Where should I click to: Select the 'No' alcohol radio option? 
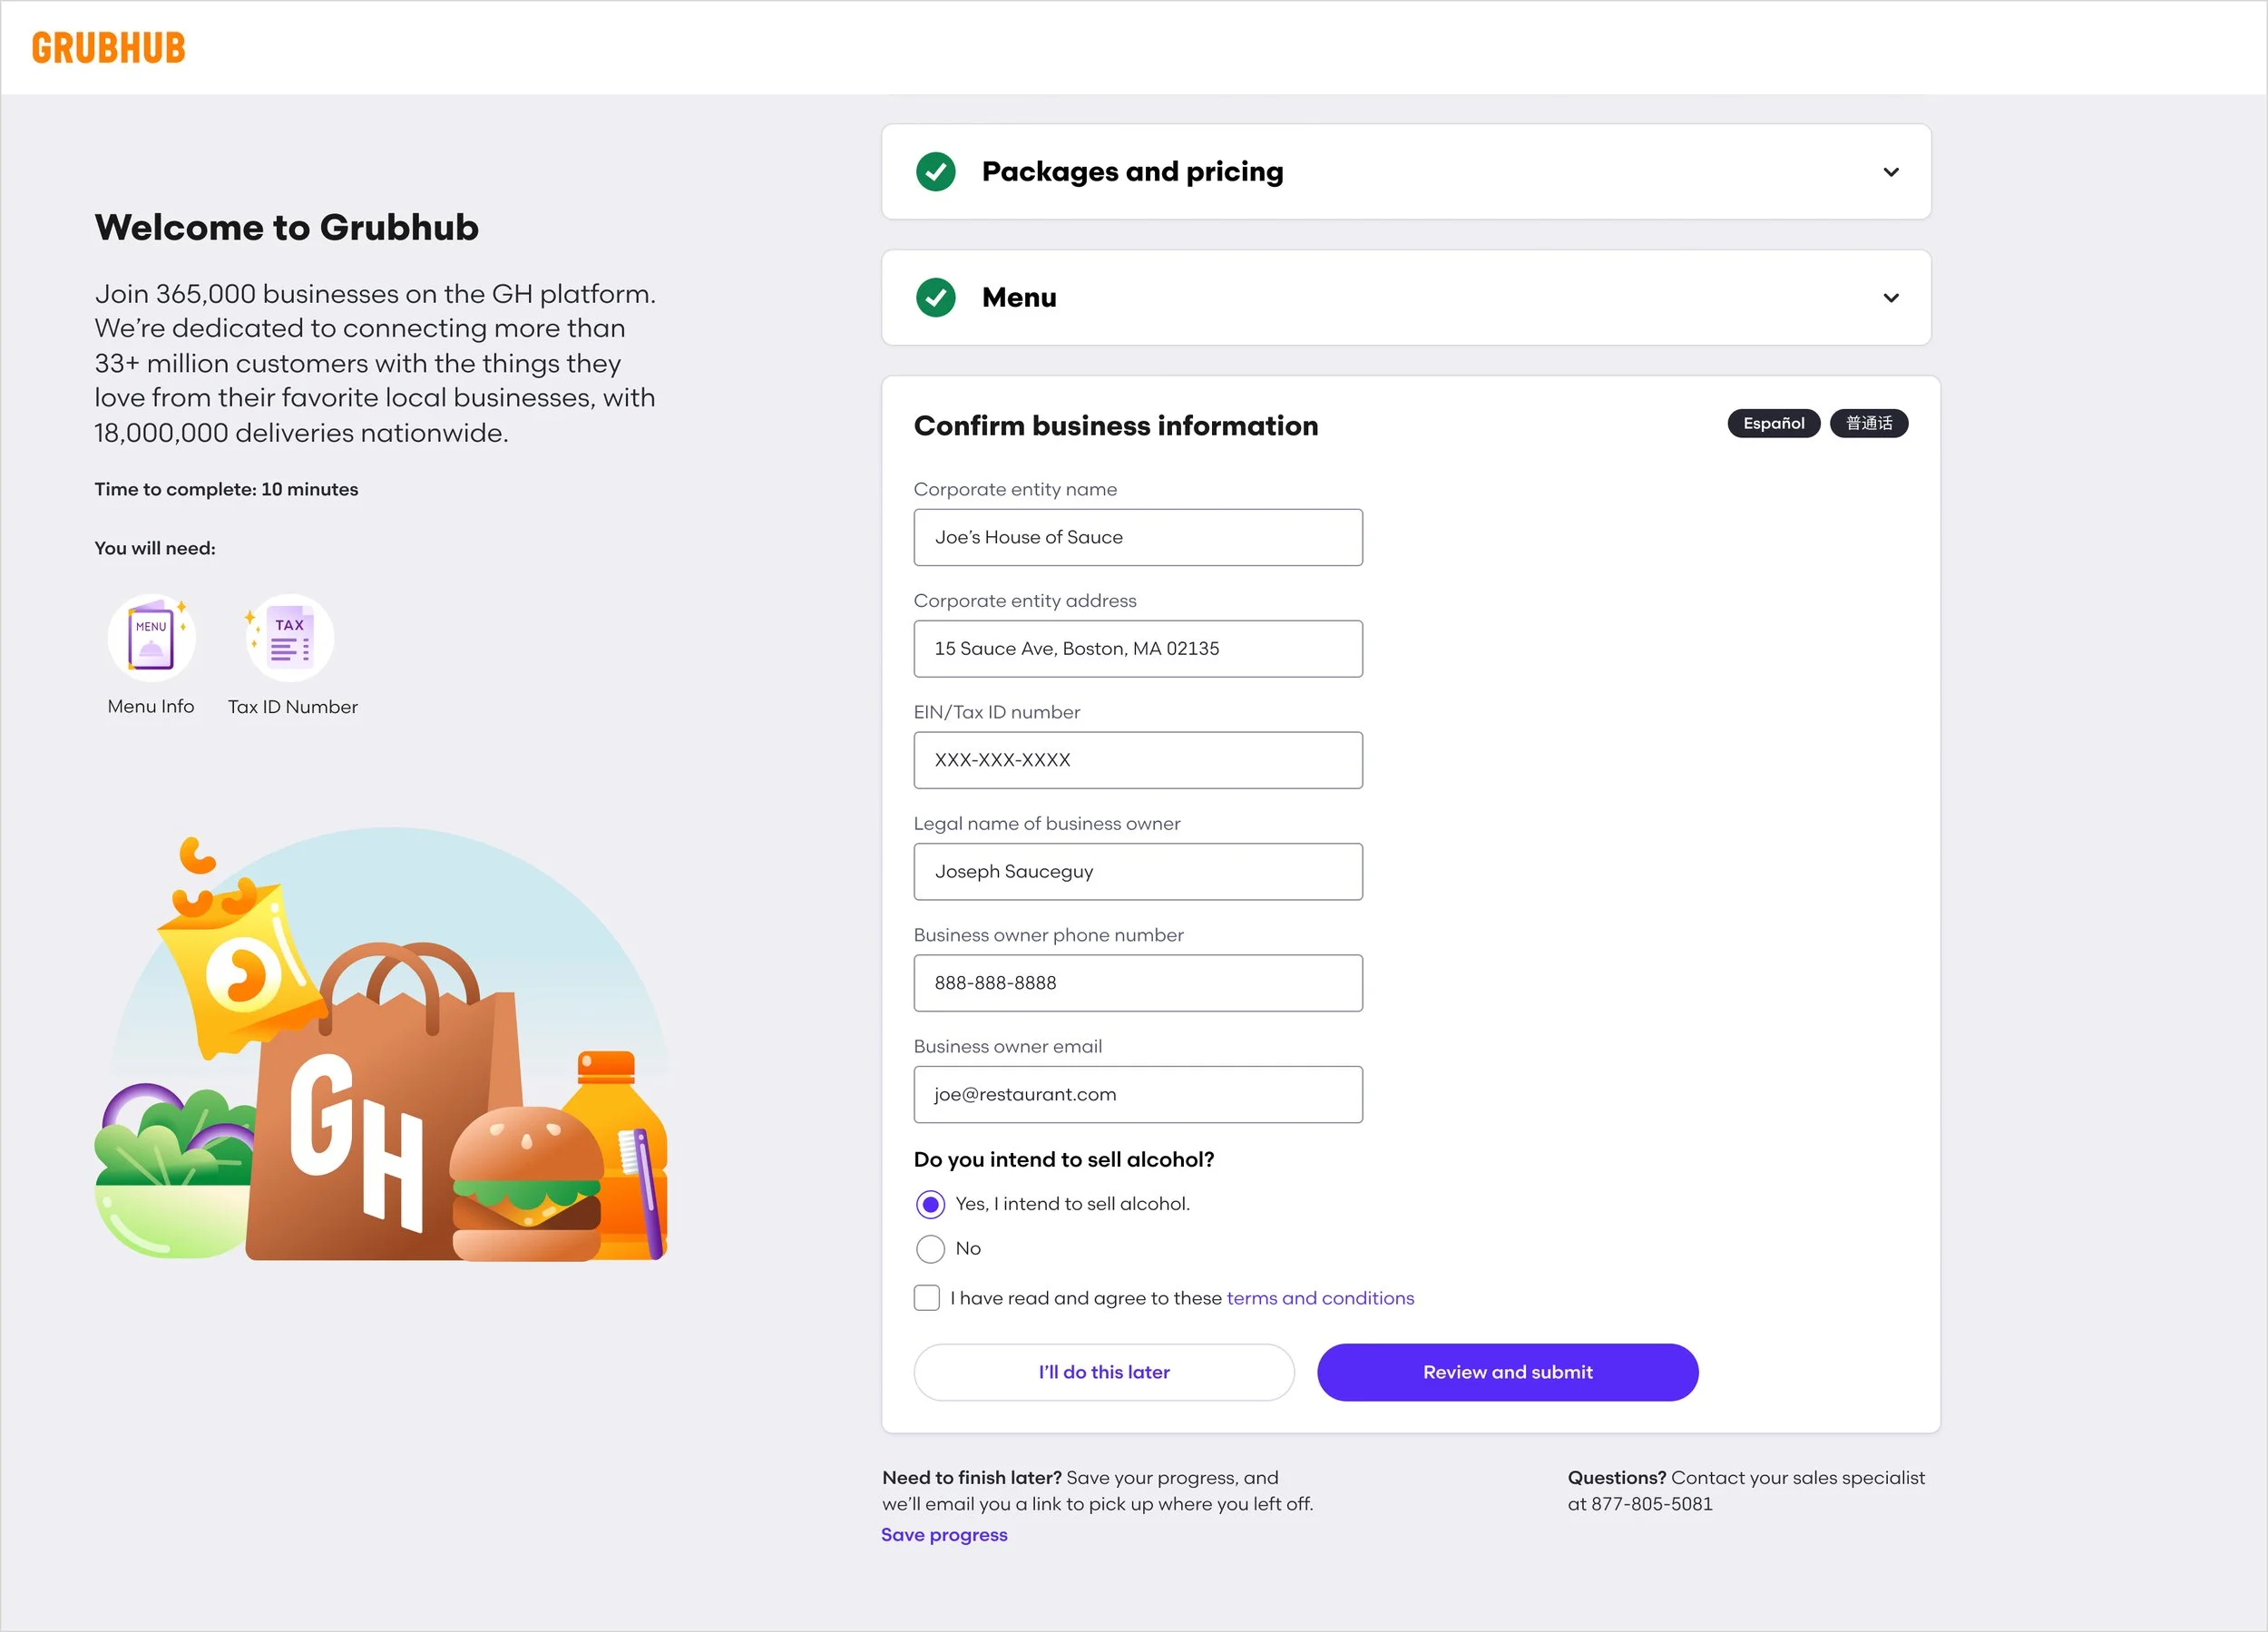(930, 1249)
